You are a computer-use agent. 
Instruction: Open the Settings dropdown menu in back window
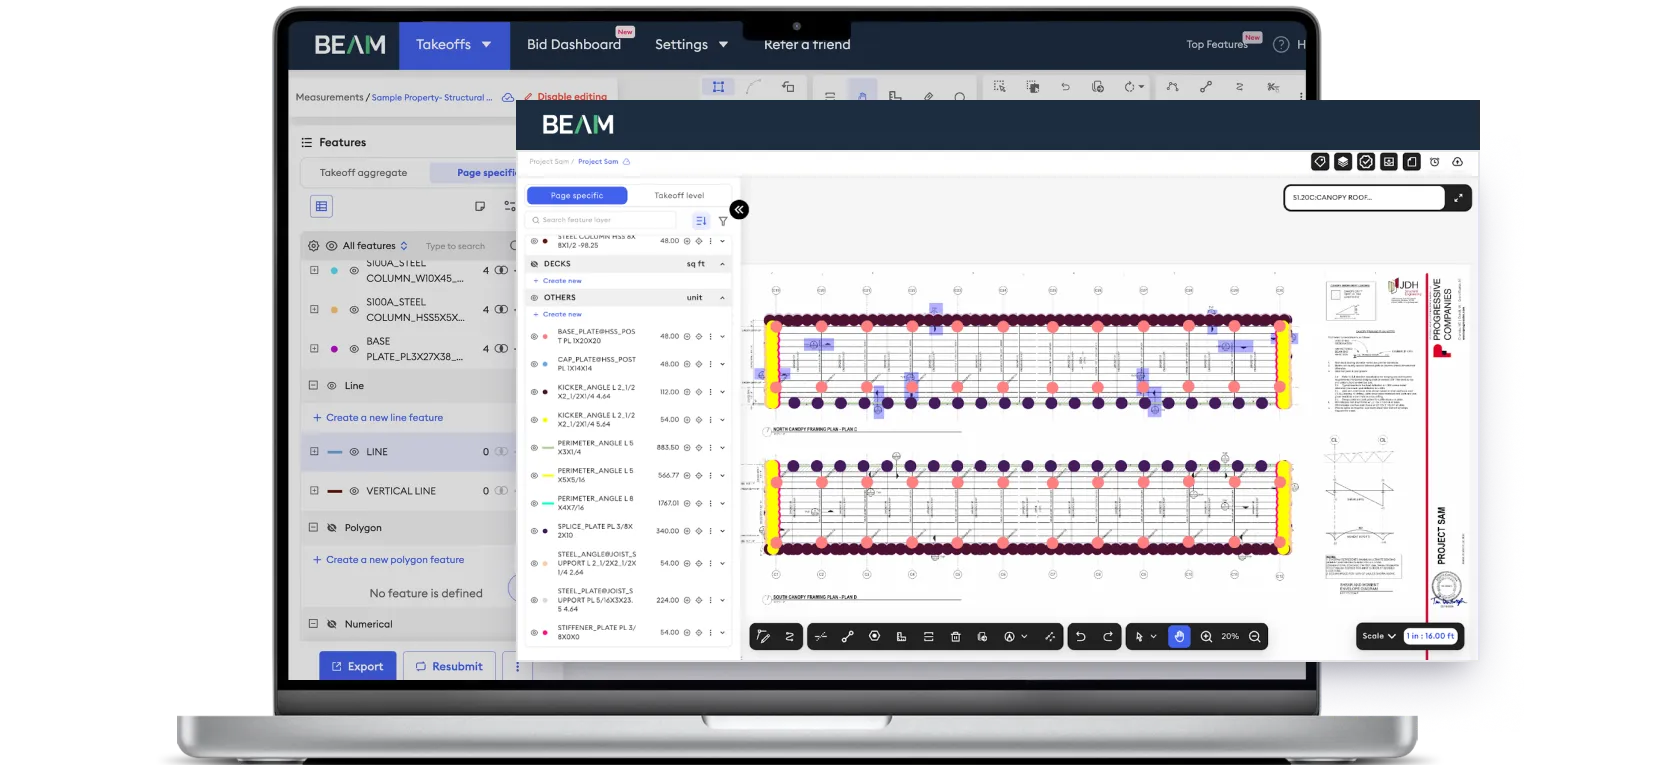691,45
